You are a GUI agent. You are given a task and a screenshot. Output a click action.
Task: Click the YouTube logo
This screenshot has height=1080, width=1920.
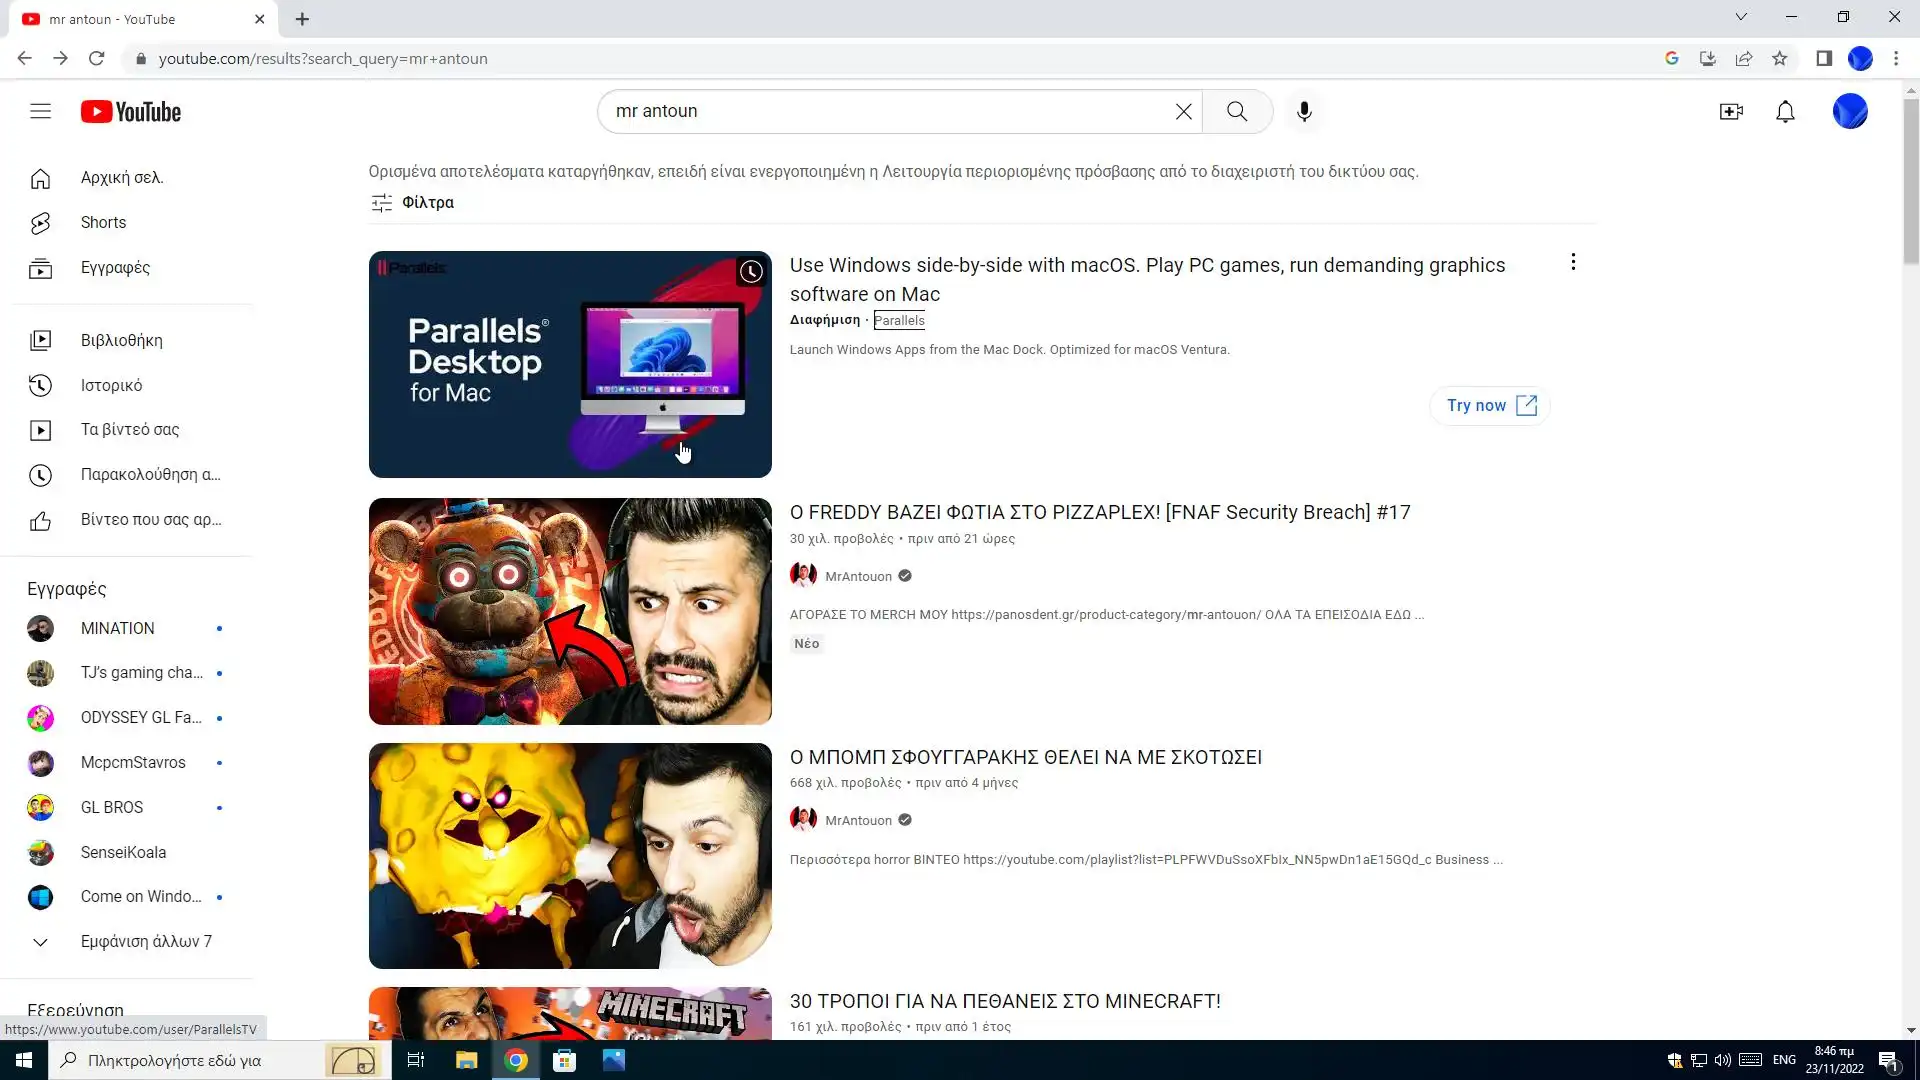click(131, 111)
